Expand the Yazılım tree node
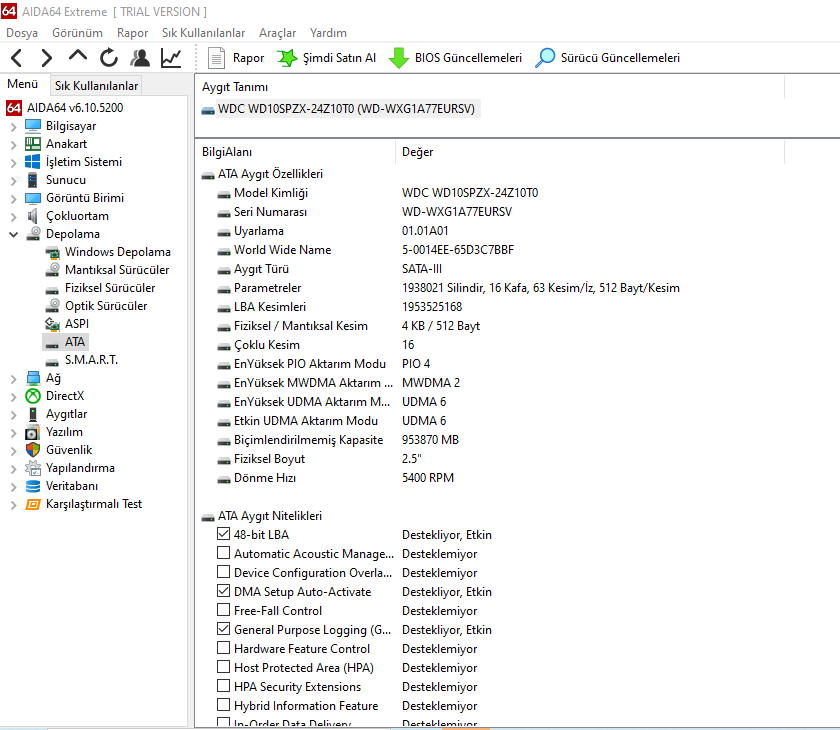This screenshot has height=730, width=840. (x=13, y=433)
